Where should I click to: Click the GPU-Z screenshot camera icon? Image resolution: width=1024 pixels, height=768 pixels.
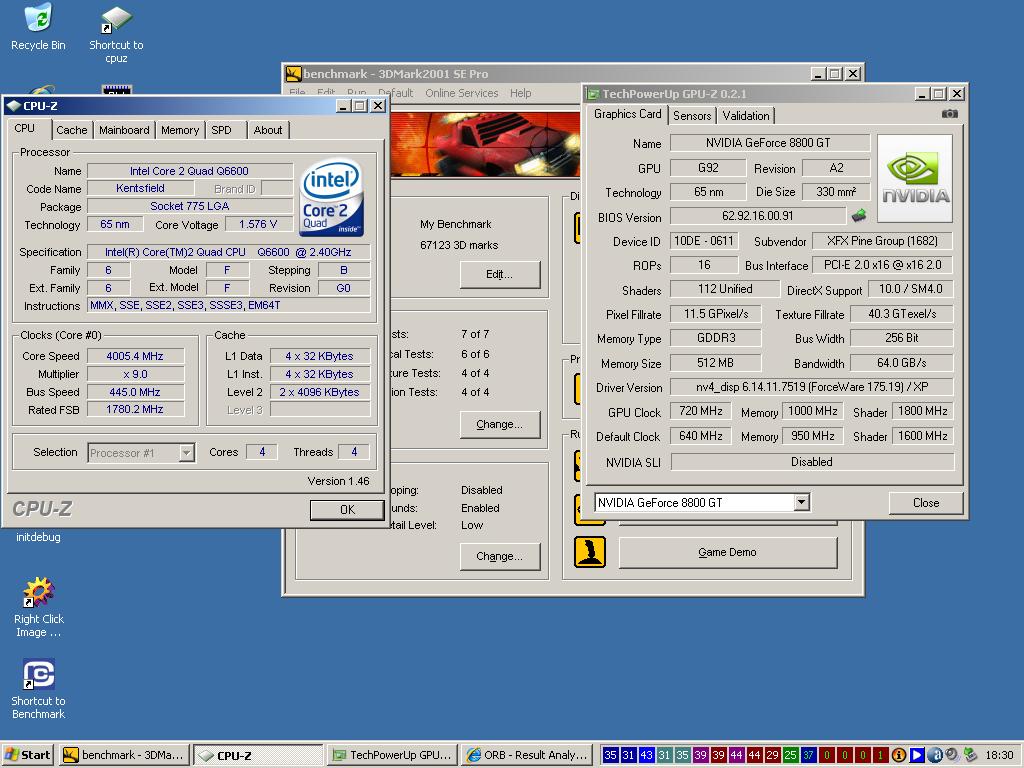[950, 114]
